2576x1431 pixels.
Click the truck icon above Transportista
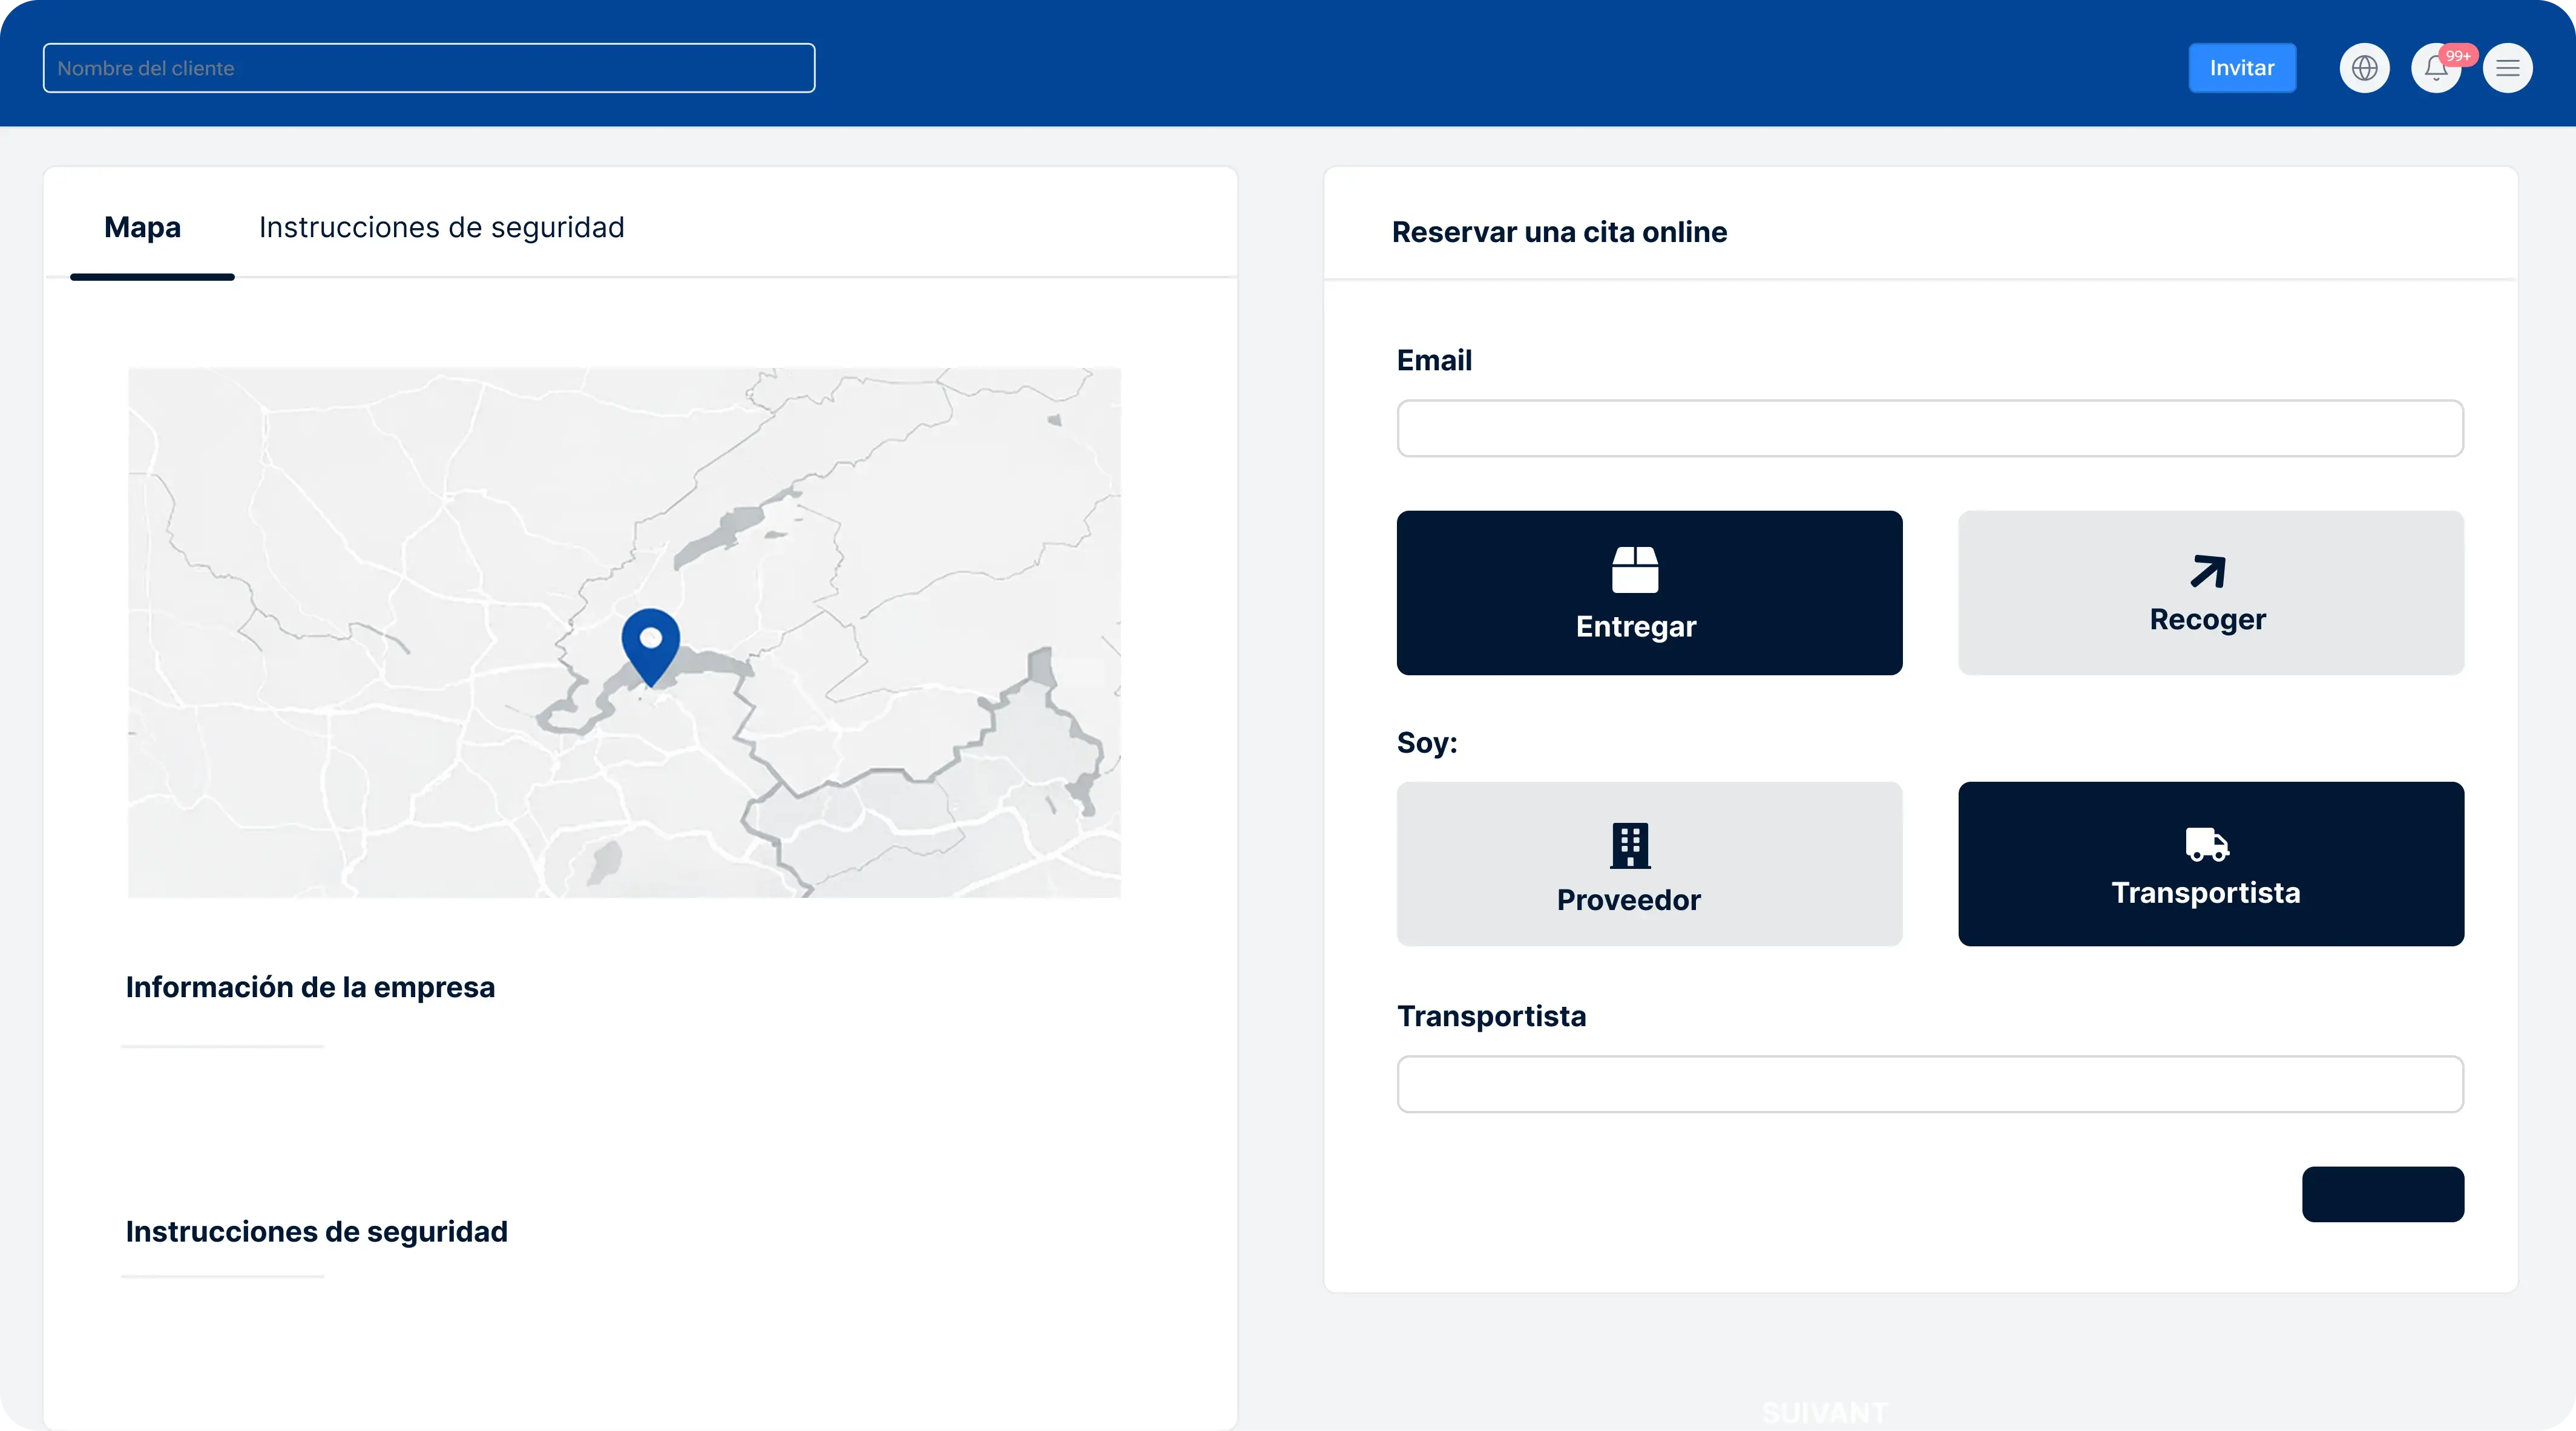[2207, 844]
